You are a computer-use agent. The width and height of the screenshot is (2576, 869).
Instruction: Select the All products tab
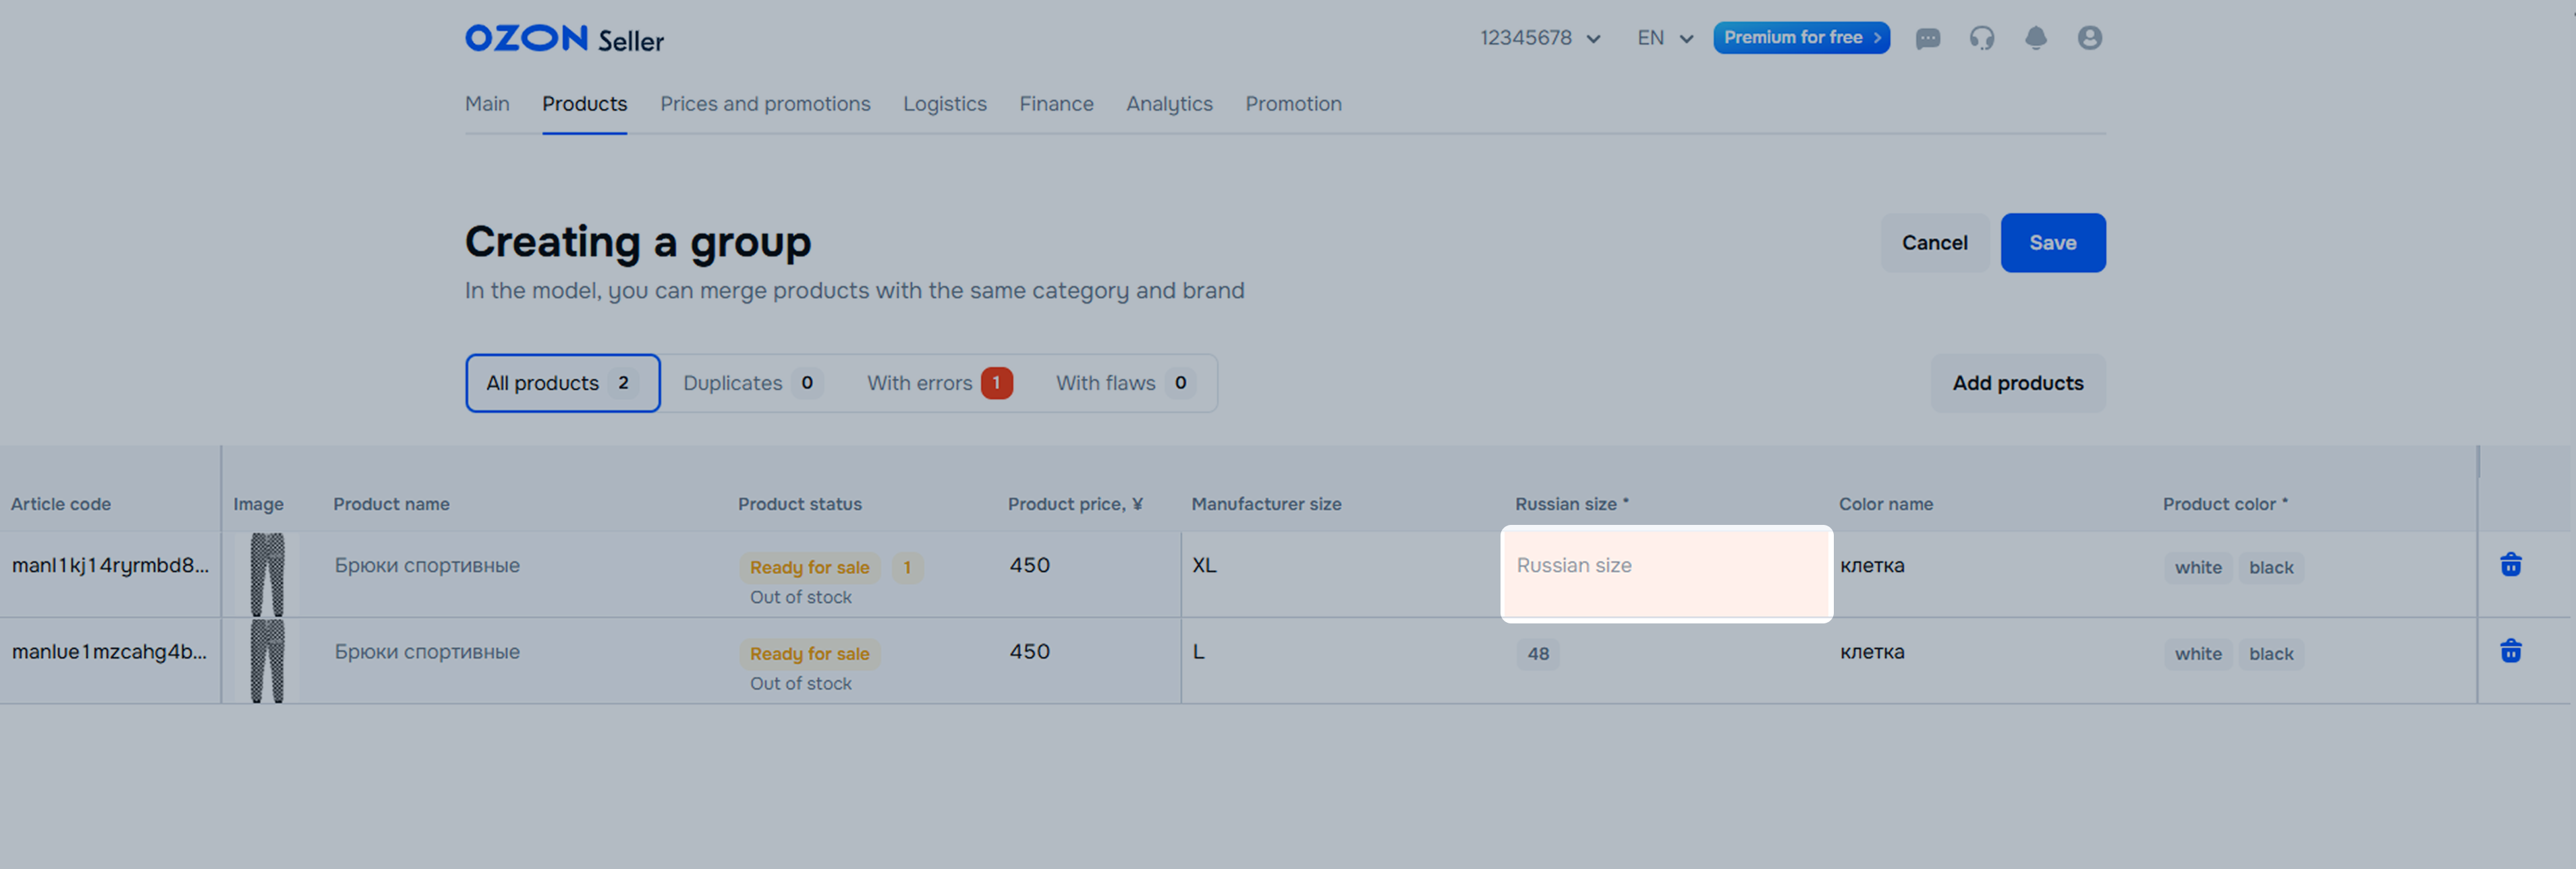(x=562, y=383)
